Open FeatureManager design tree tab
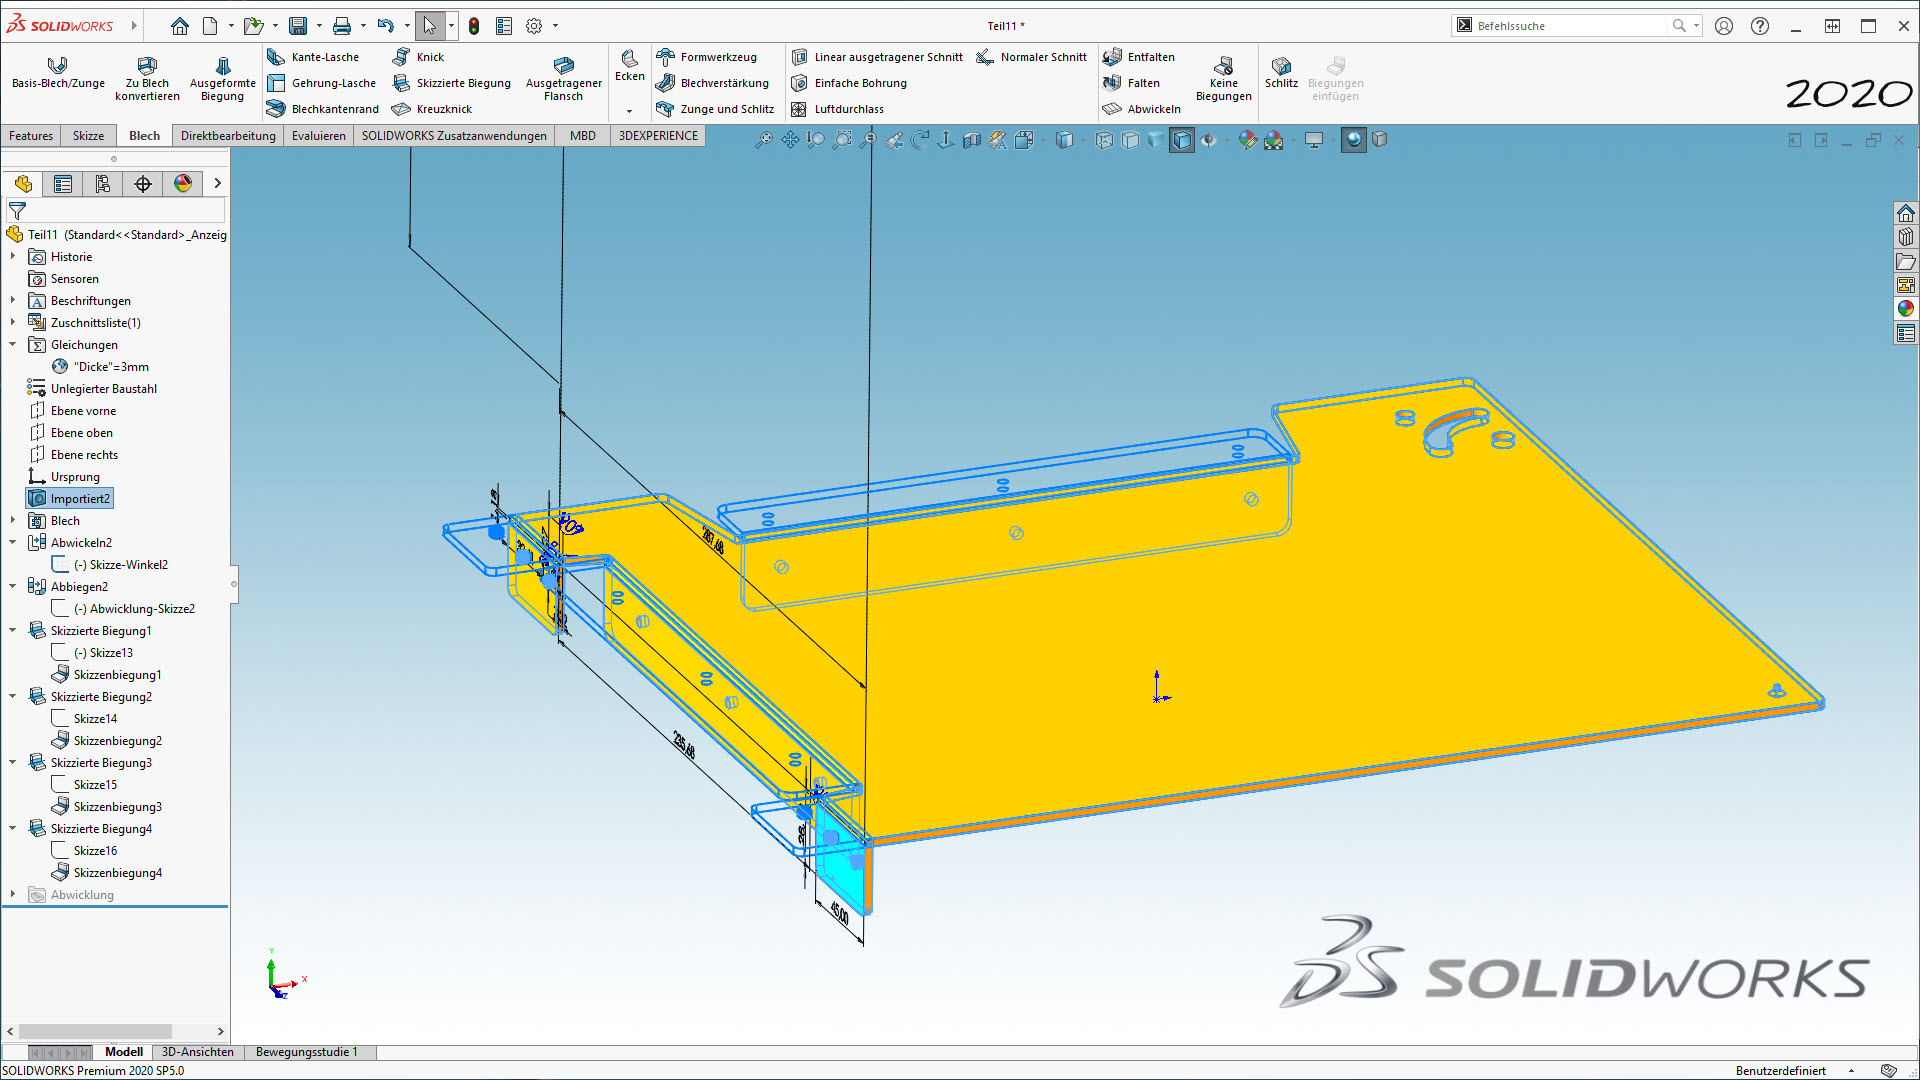This screenshot has height=1080, width=1920. [23, 184]
